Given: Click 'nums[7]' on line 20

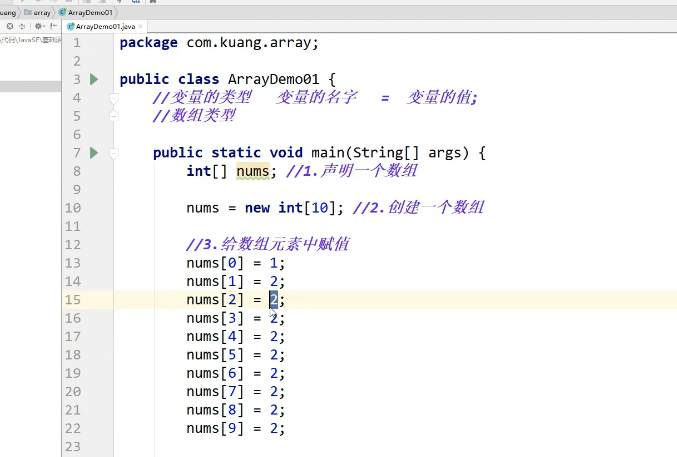Looking at the screenshot, I should tap(215, 392).
